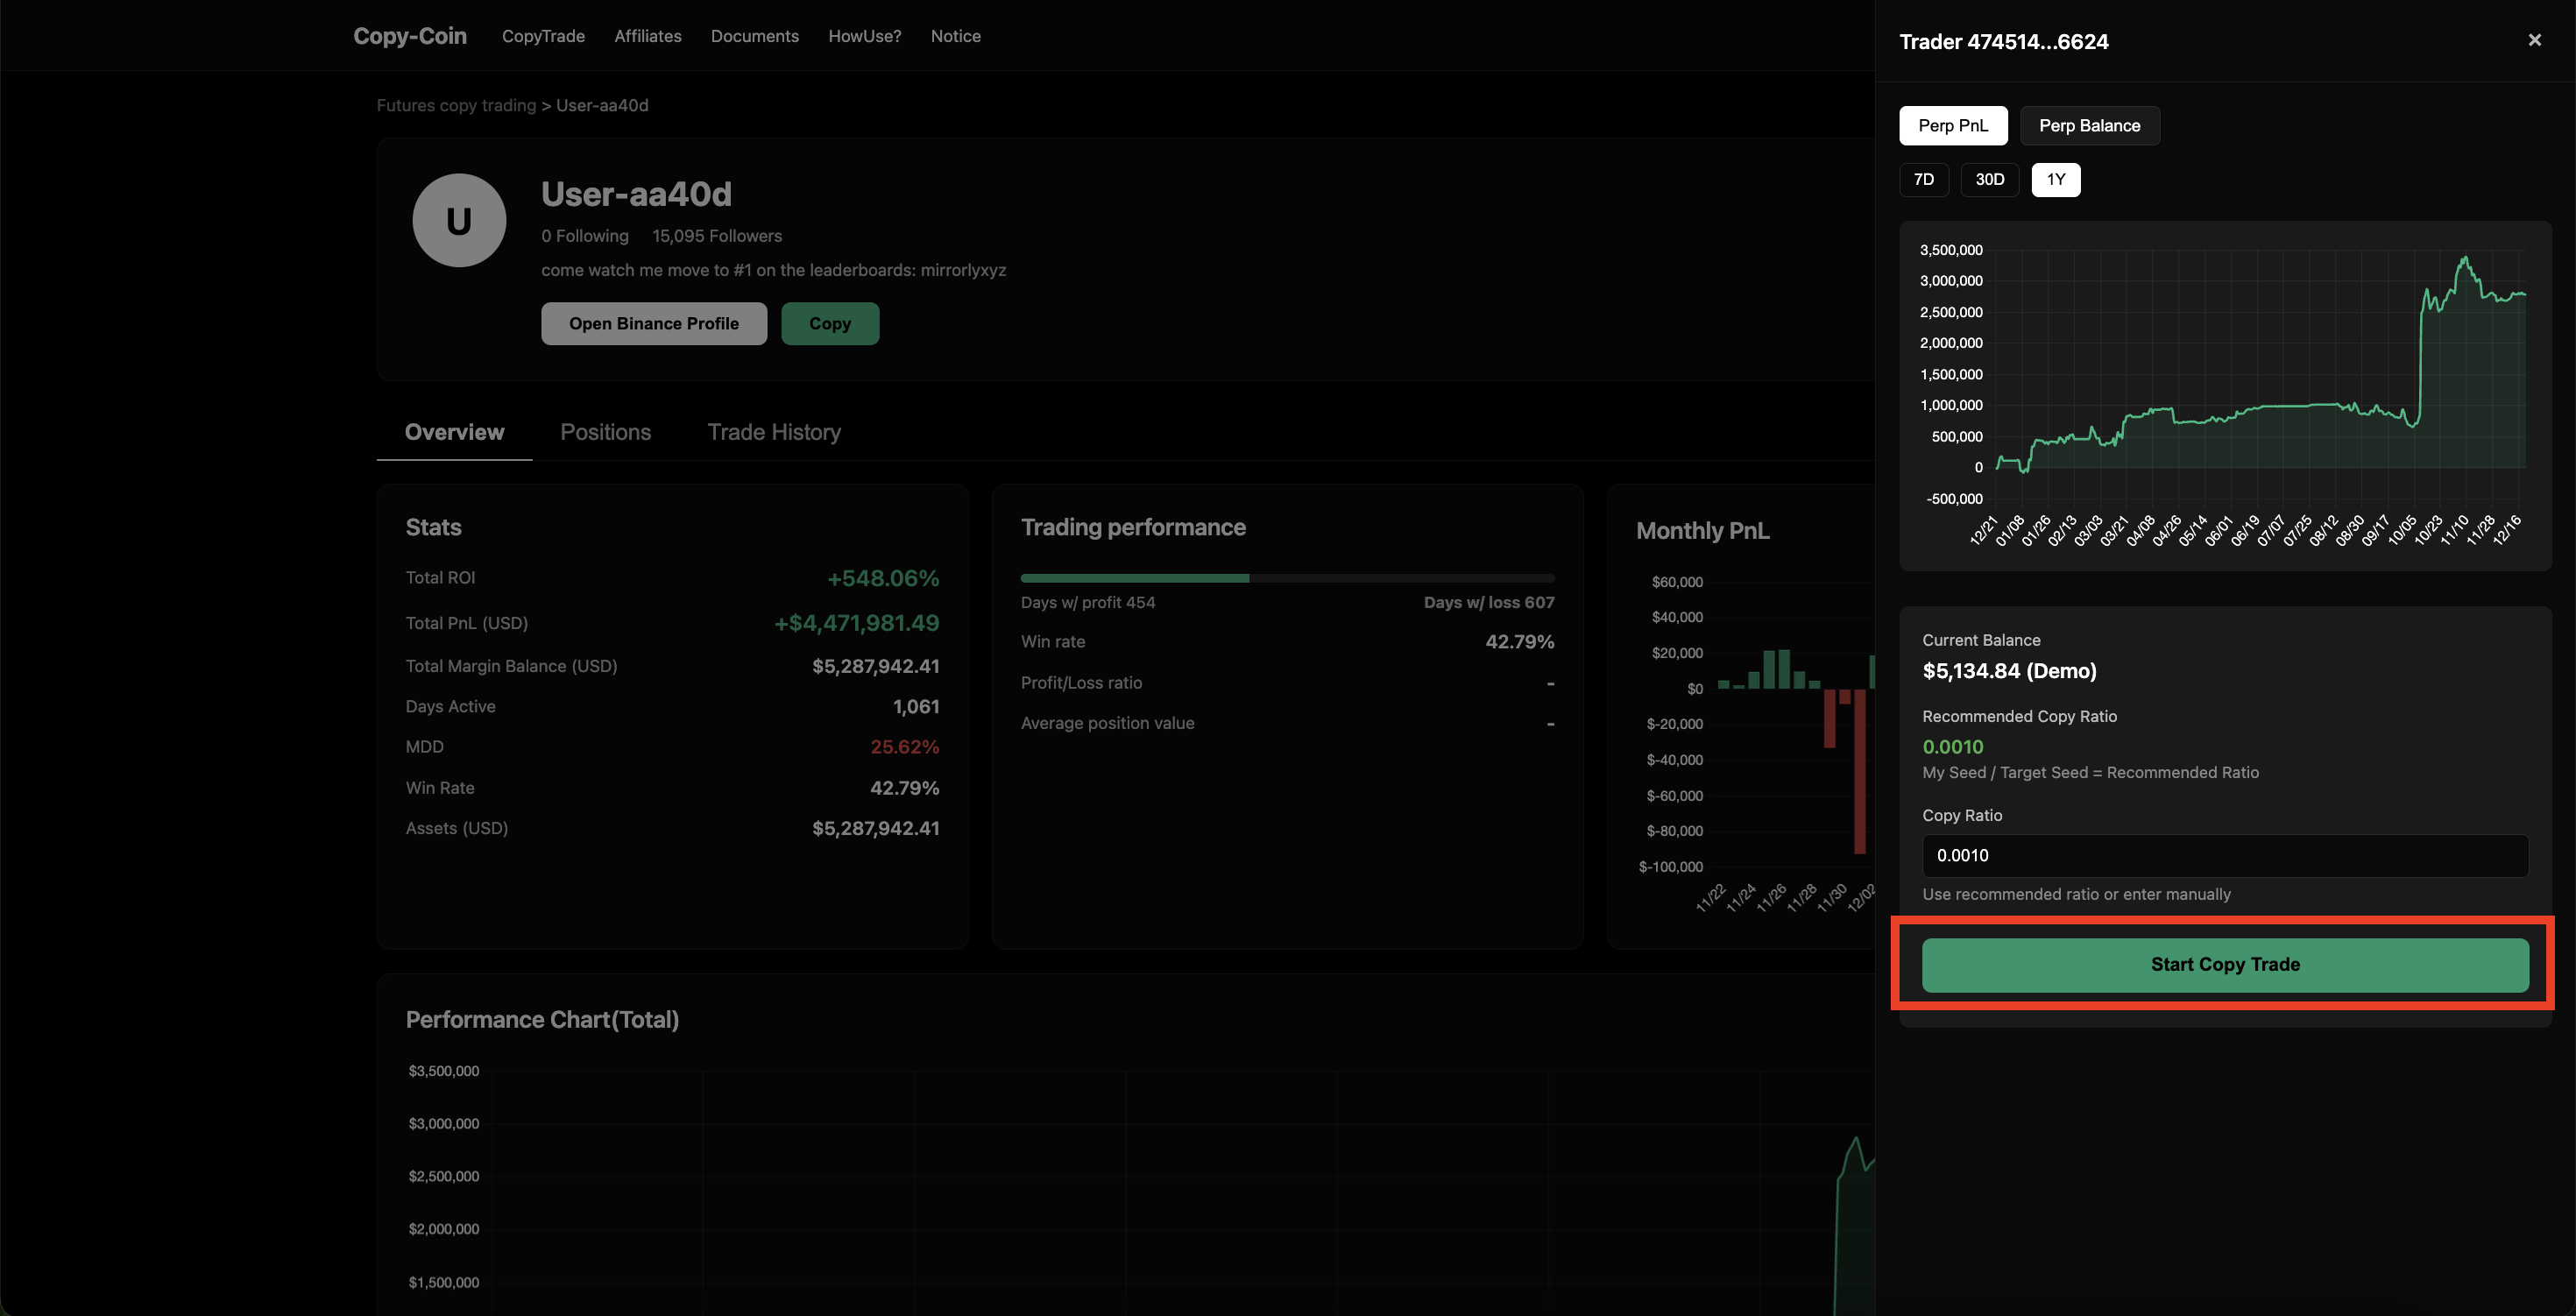Viewport: 2576px width, 1316px height.
Task: Click Win rate 42.79% in Trading performance
Action: pyautogui.click(x=1519, y=642)
